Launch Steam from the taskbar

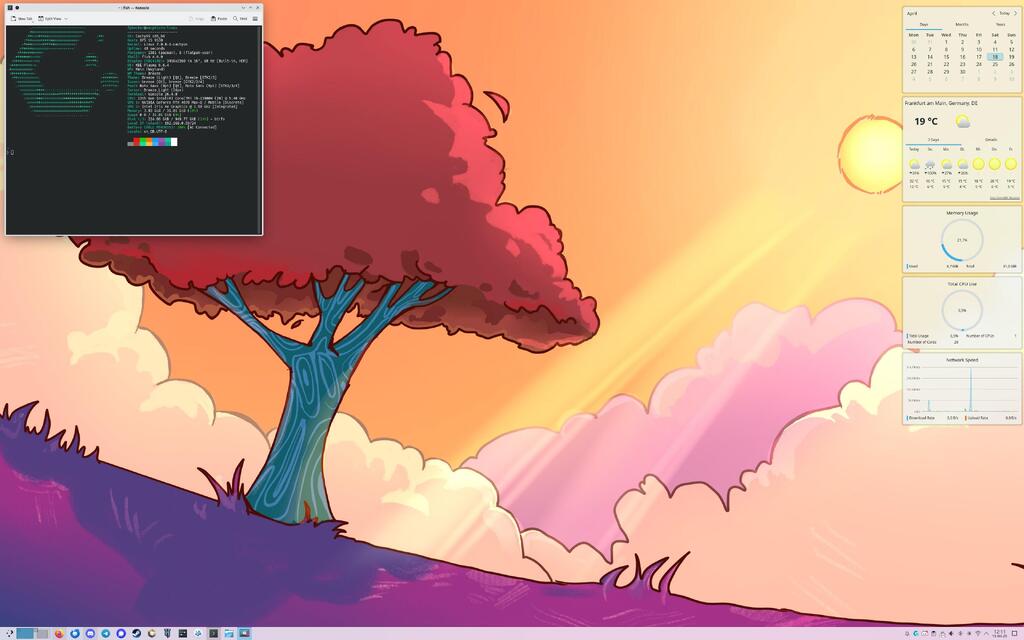136,633
